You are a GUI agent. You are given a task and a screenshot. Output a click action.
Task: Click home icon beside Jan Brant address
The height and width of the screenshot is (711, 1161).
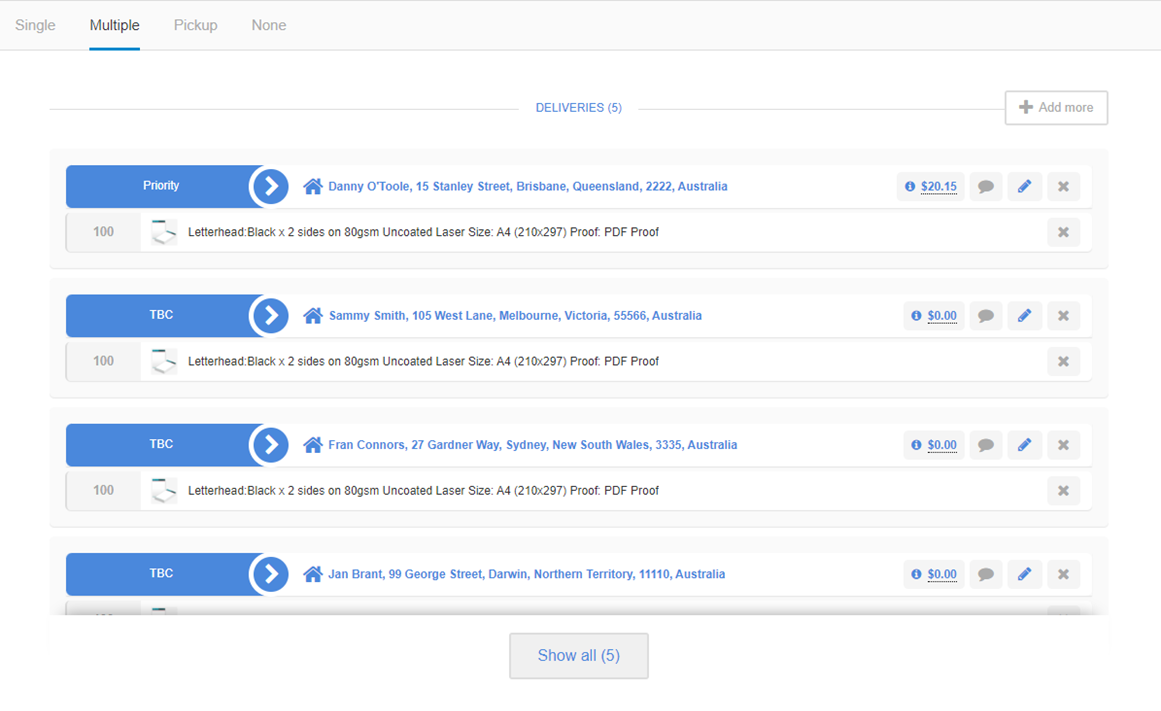[x=312, y=574]
